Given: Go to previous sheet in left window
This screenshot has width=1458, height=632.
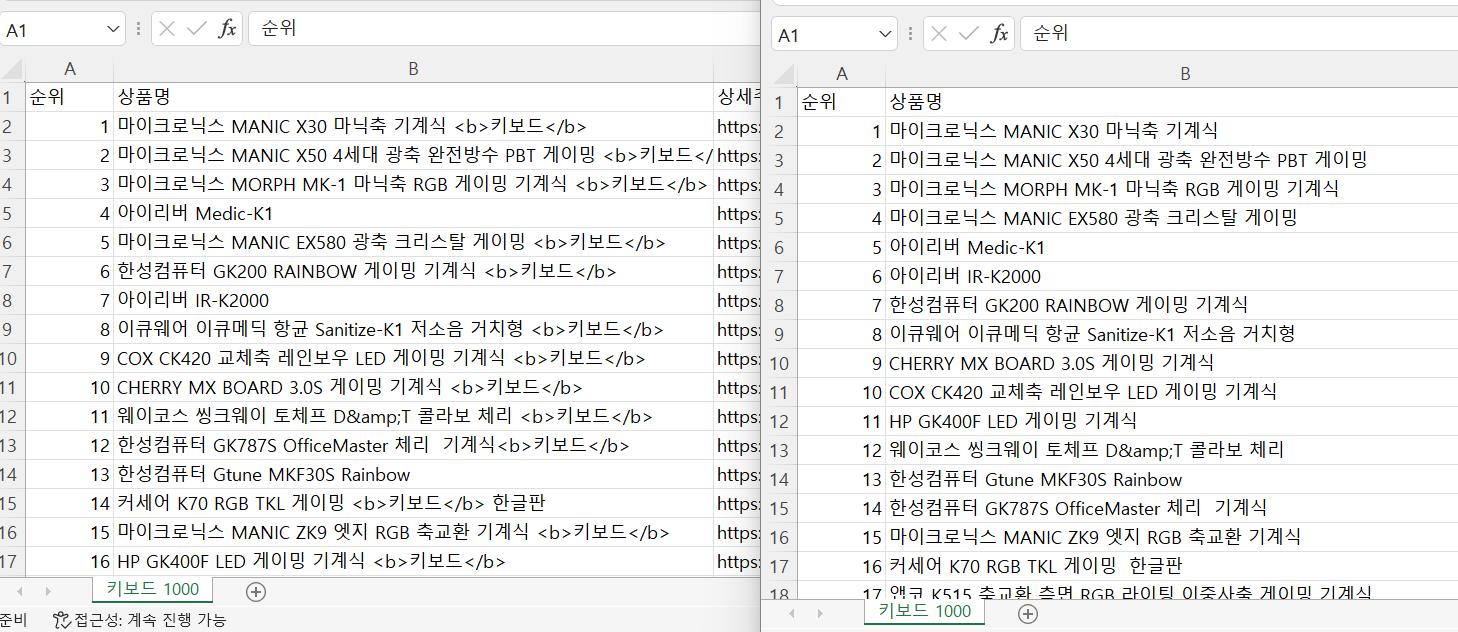Looking at the screenshot, I should pos(19,591).
